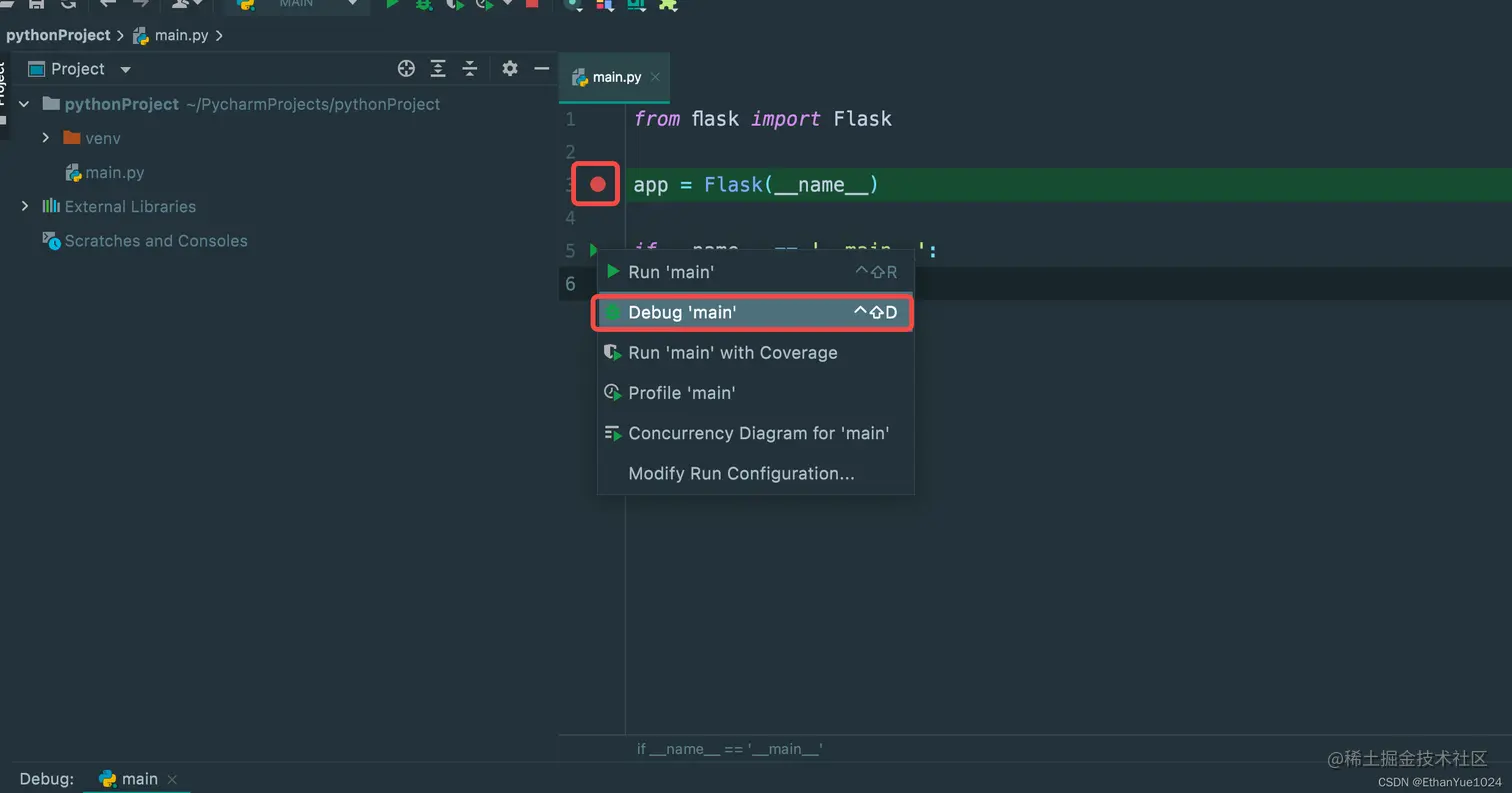Click the toolbar Back arrow
Viewport: 1512px width, 793px height.
pyautogui.click(x=108, y=4)
